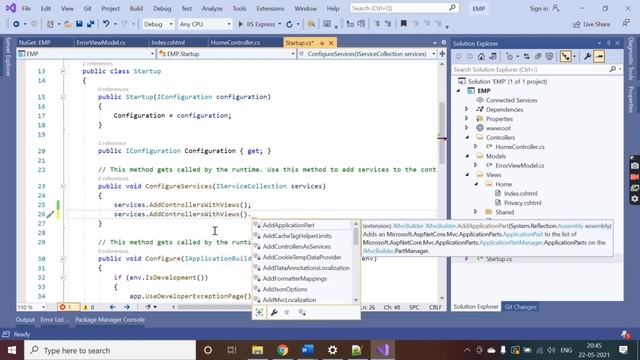Collapse the Controllers folder
This screenshot has width=640, height=360.
point(467,138)
